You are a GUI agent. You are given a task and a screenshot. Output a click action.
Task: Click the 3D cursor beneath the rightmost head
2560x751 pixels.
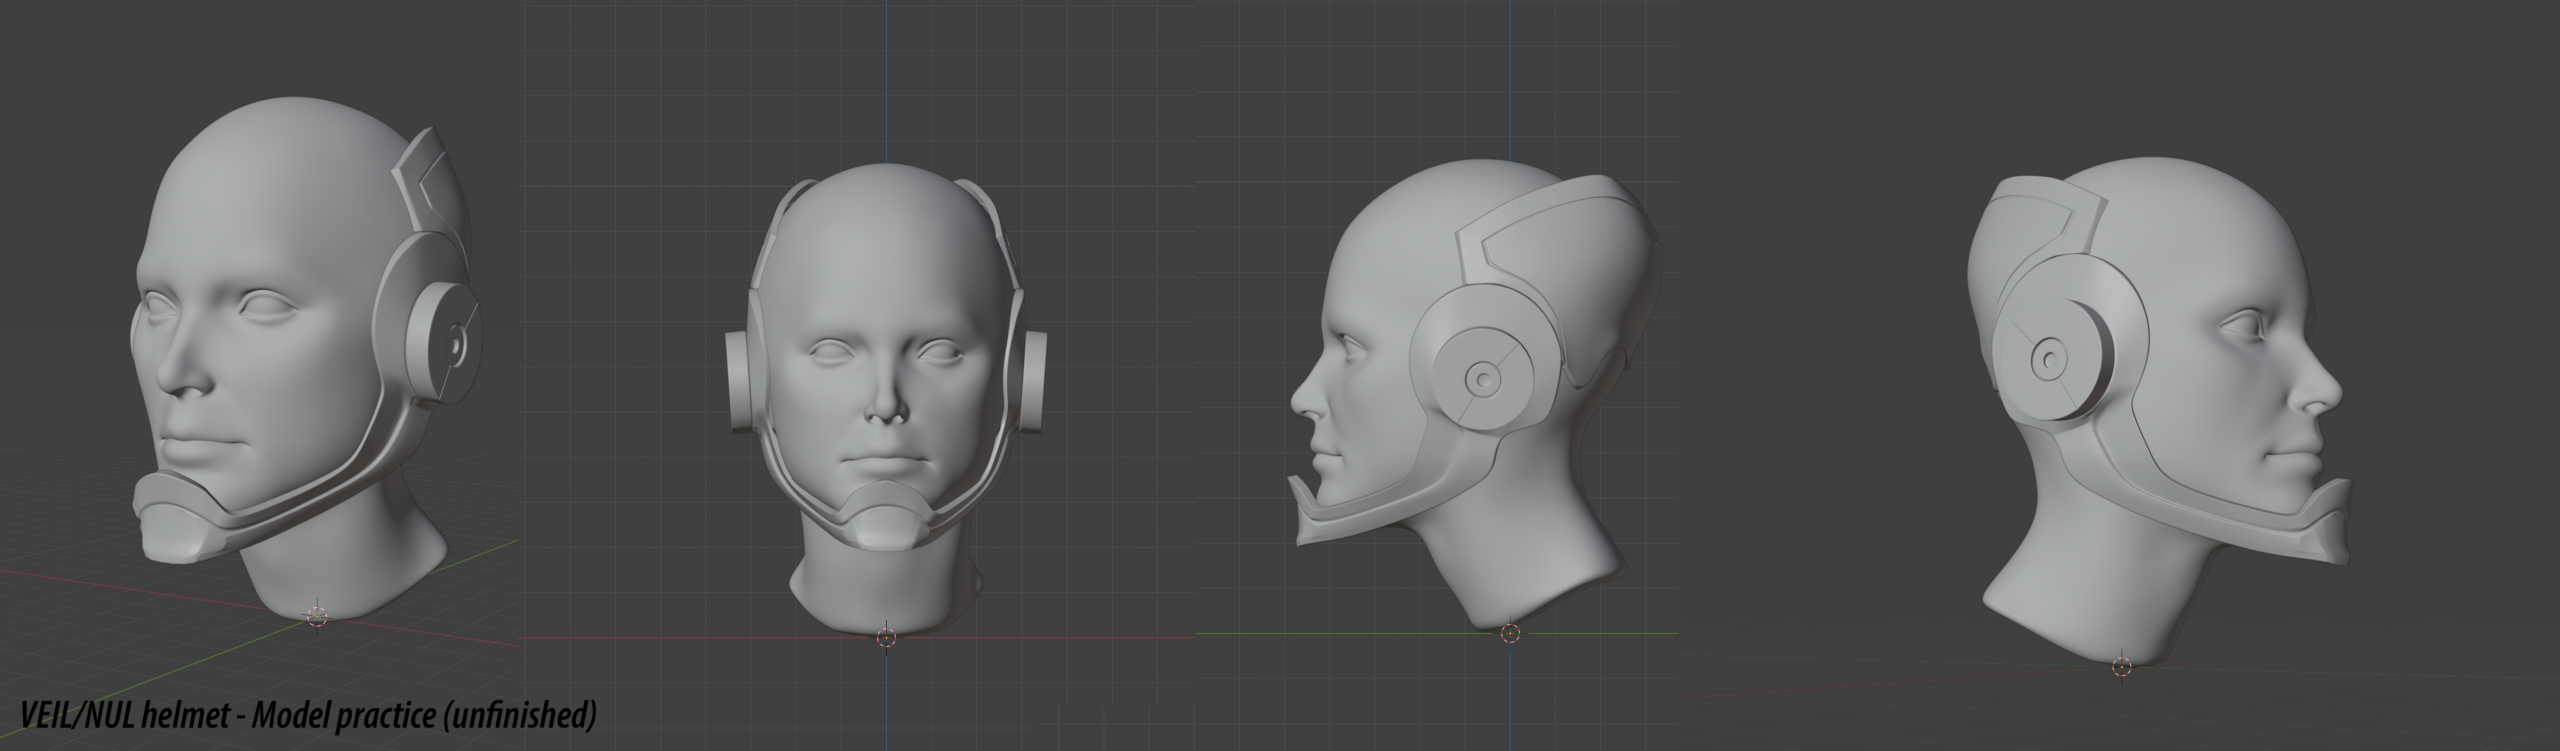pyautogui.click(x=2121, y=667)
